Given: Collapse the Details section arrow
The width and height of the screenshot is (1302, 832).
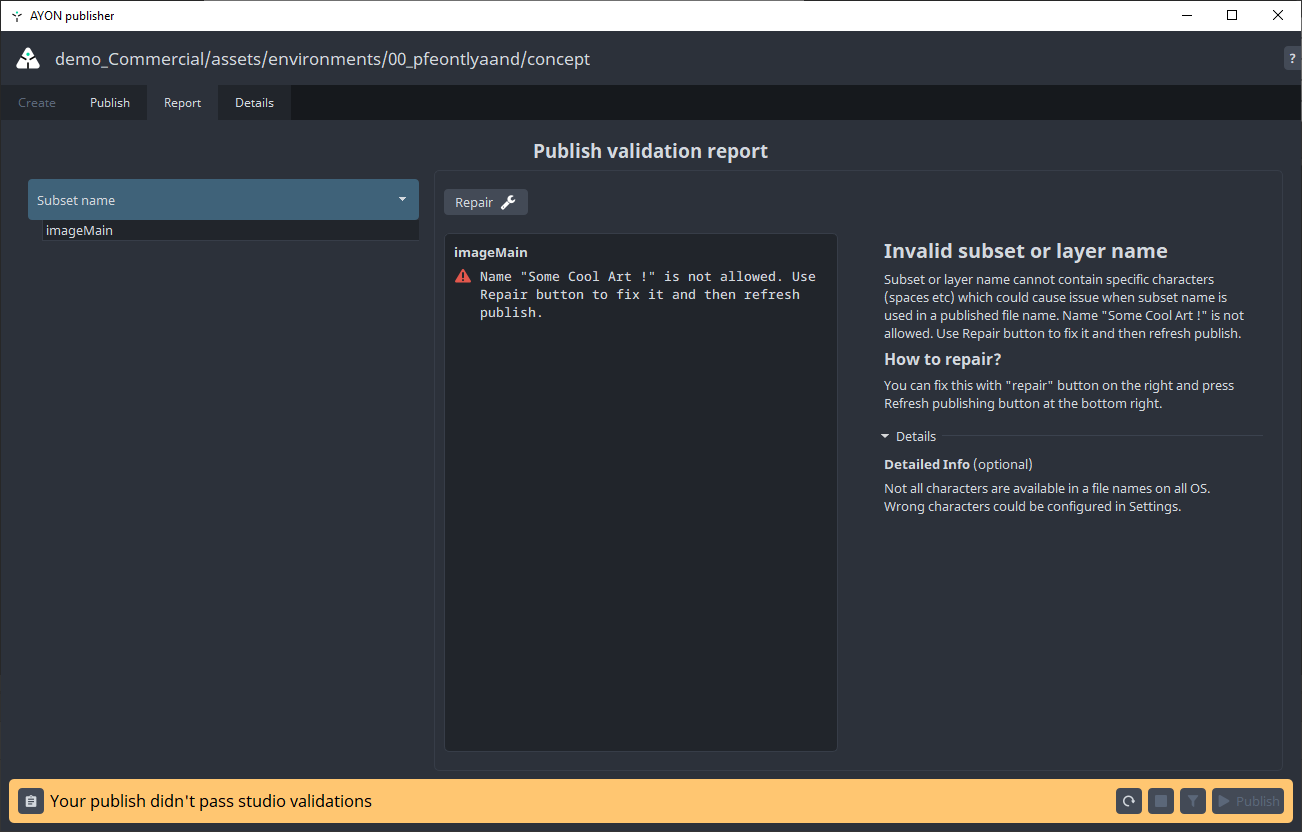Looking at the screenshot, I should (885, 436).
